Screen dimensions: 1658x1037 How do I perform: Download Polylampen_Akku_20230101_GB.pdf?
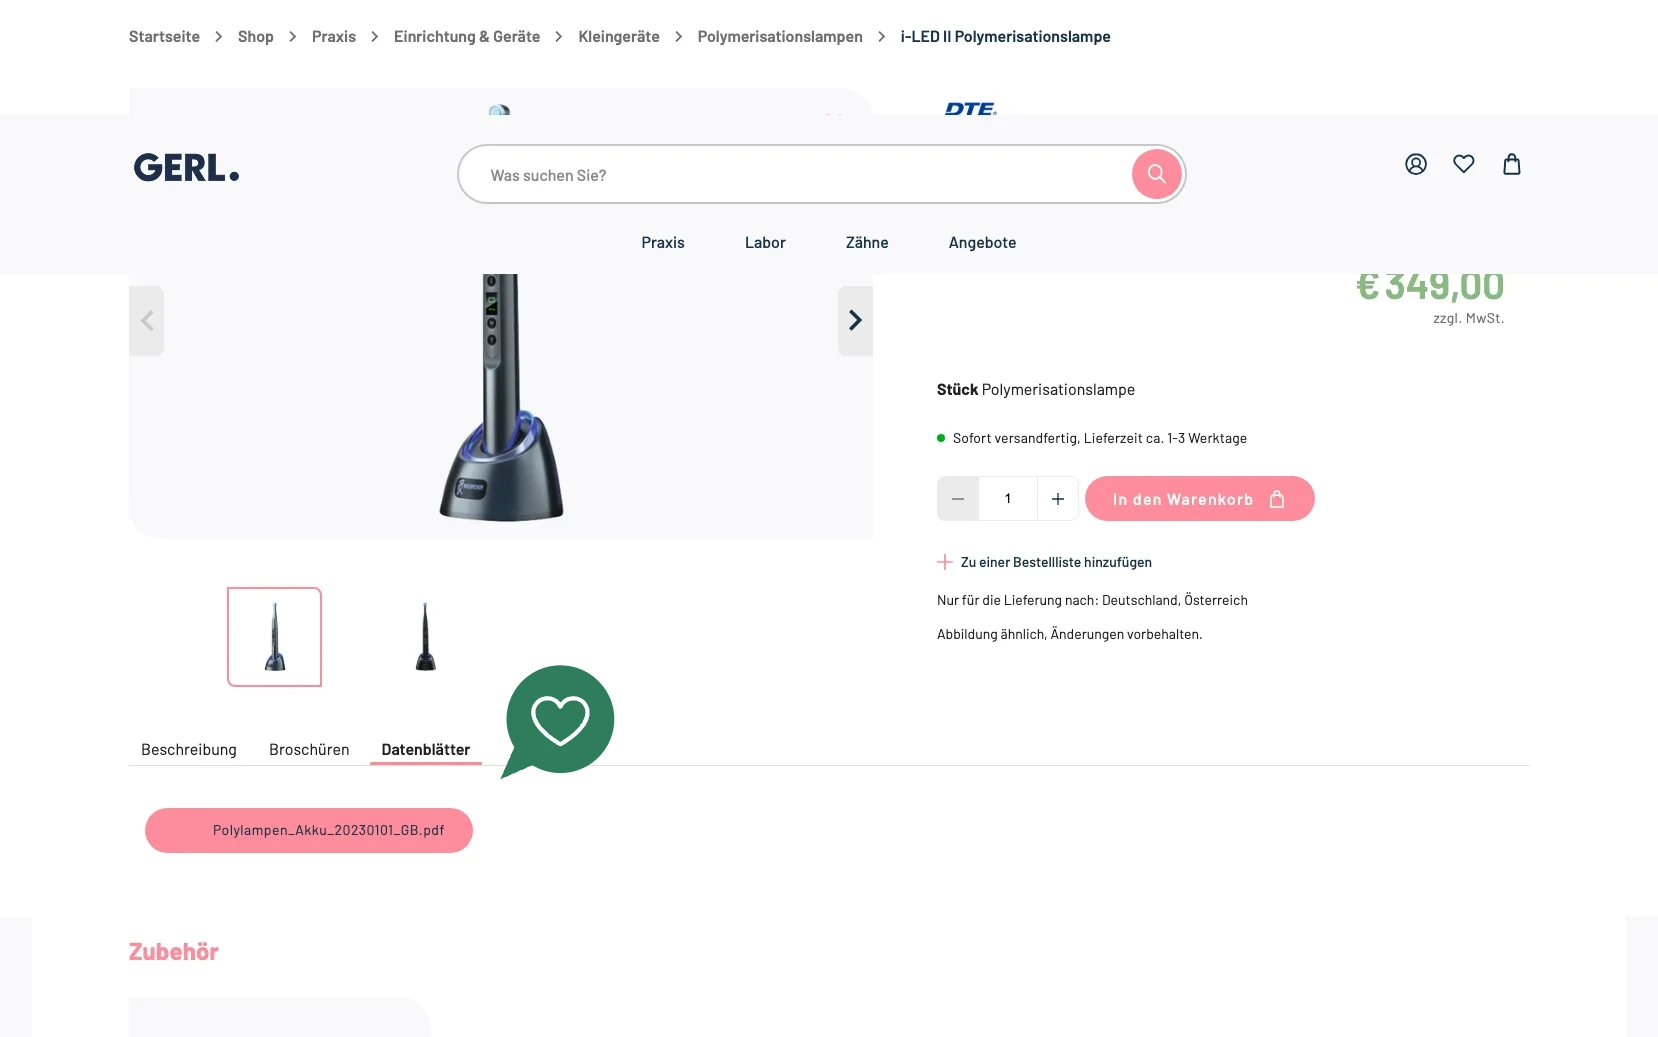point(309,830)
